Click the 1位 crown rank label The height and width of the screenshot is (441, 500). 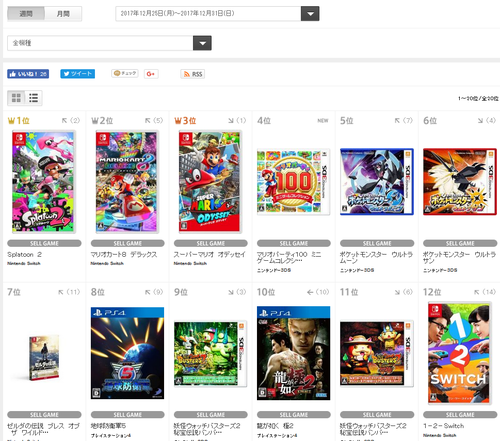pos(19,121)
